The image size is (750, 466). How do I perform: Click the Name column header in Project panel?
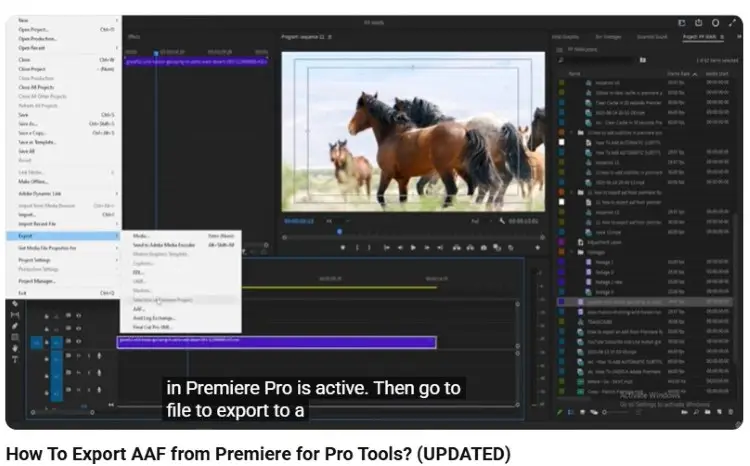(574, 74)
